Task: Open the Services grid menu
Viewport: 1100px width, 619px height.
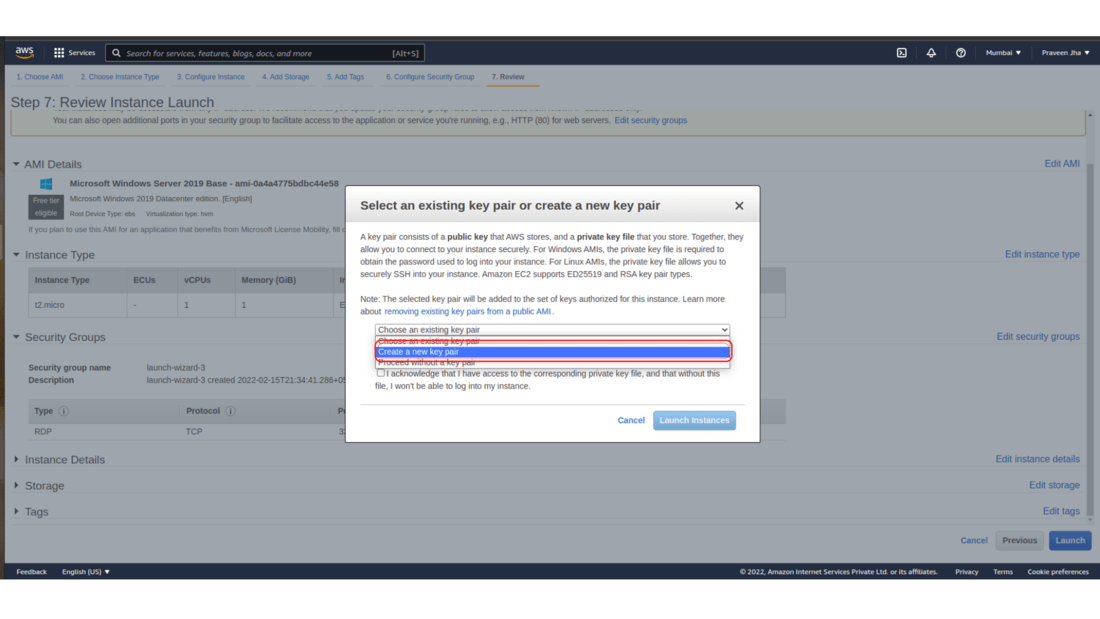Action: point(74,53)
